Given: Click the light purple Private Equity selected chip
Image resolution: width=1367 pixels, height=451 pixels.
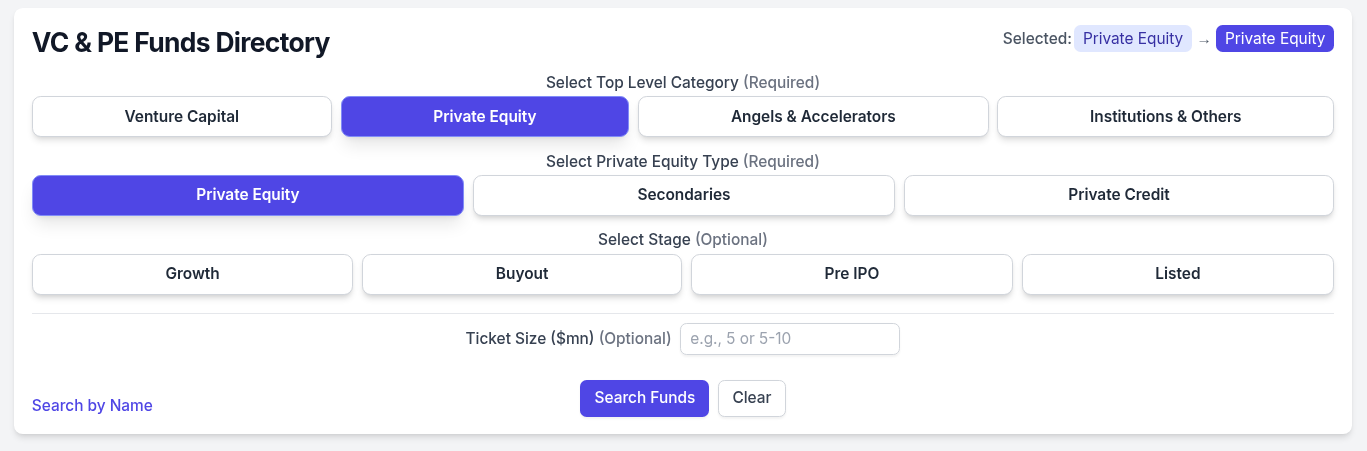Looking at the screenshot, I should pyautogui.click(x=1132, y=39).
